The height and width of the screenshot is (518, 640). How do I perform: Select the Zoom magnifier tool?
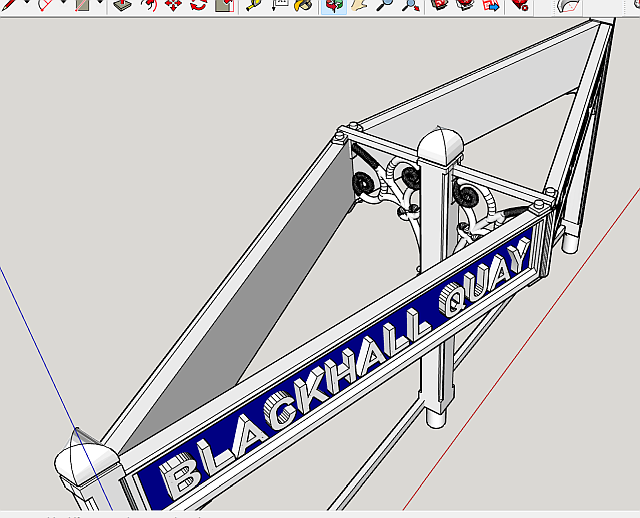pyautogui.click(x=385, y=5)
